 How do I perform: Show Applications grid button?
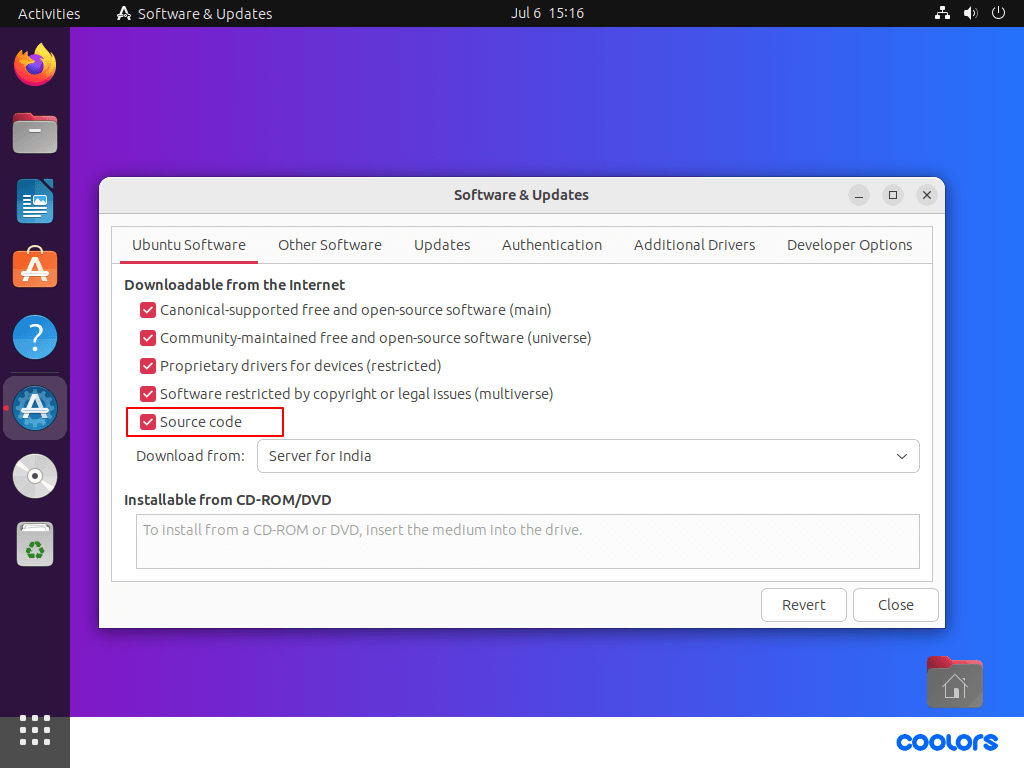click(35, 730)
